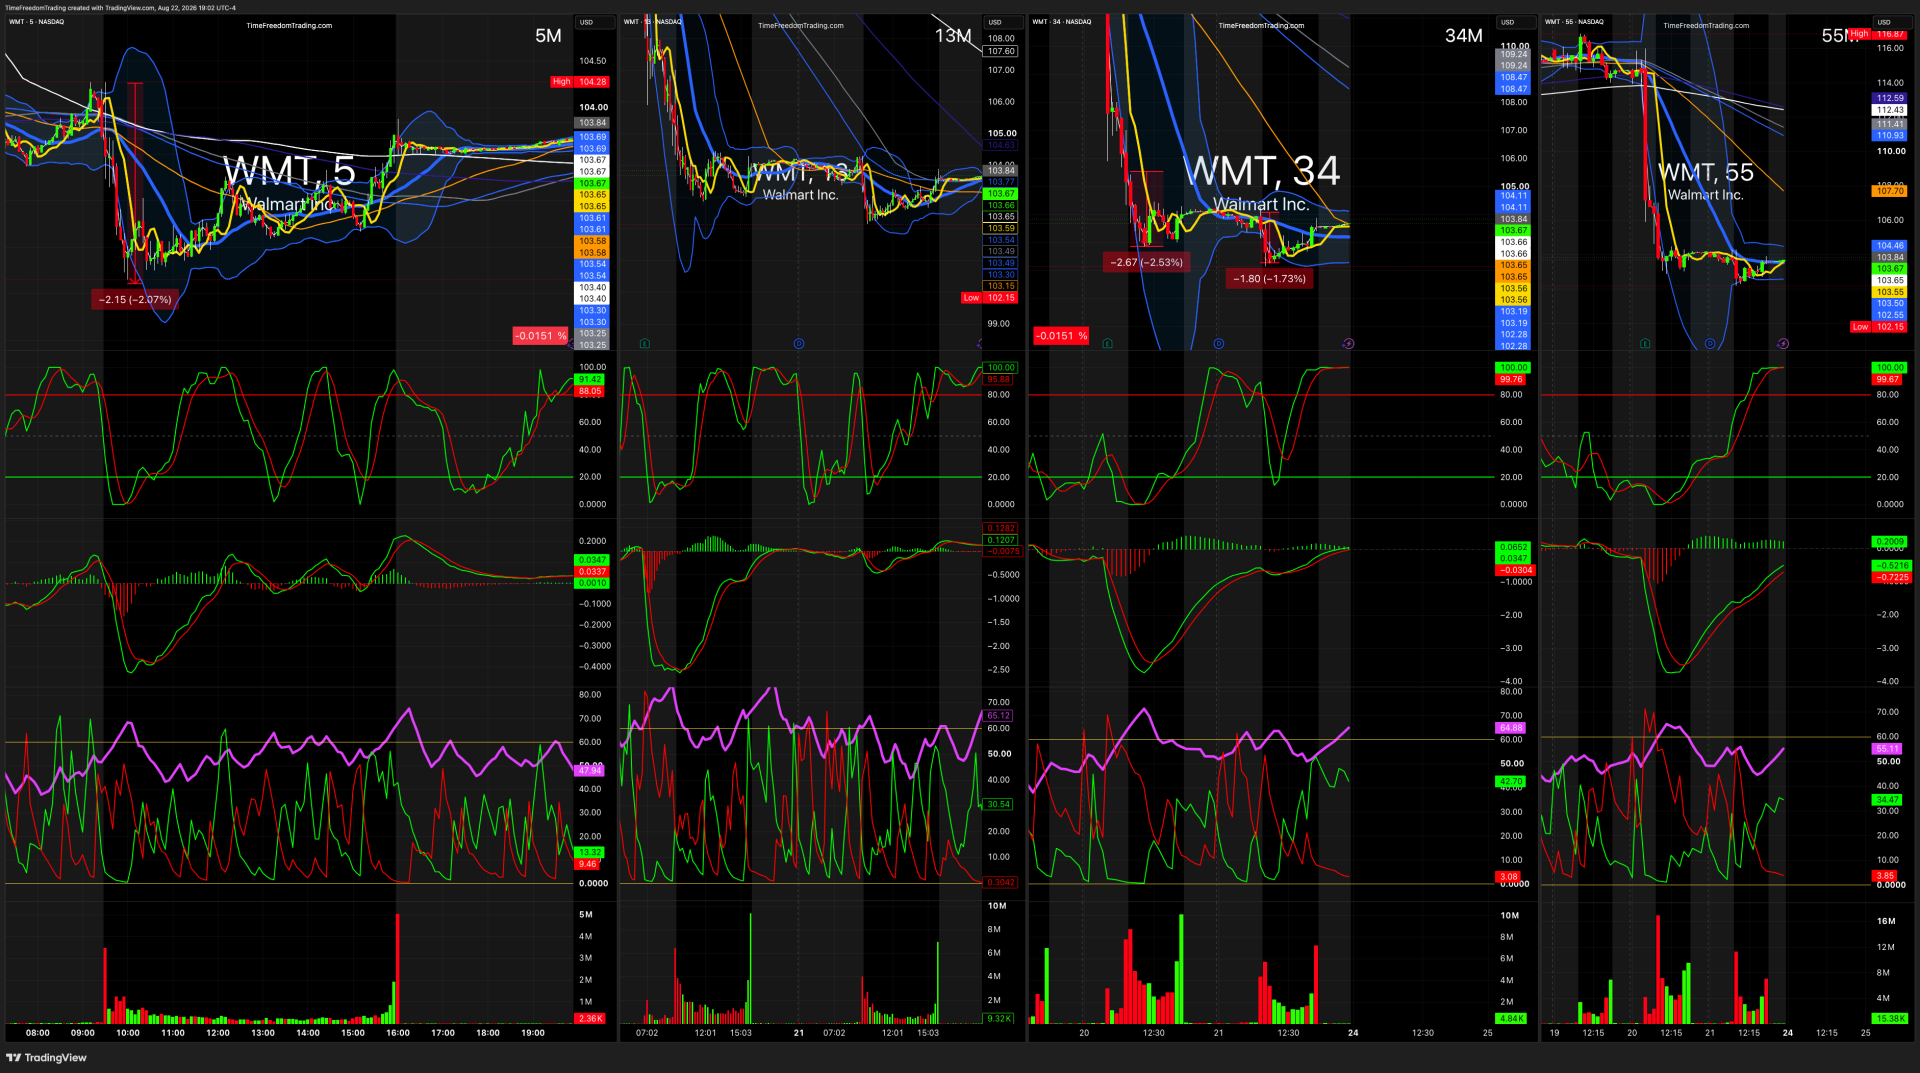
Task: Select the dividend D marker on 55M chart
Action: 1710,344
